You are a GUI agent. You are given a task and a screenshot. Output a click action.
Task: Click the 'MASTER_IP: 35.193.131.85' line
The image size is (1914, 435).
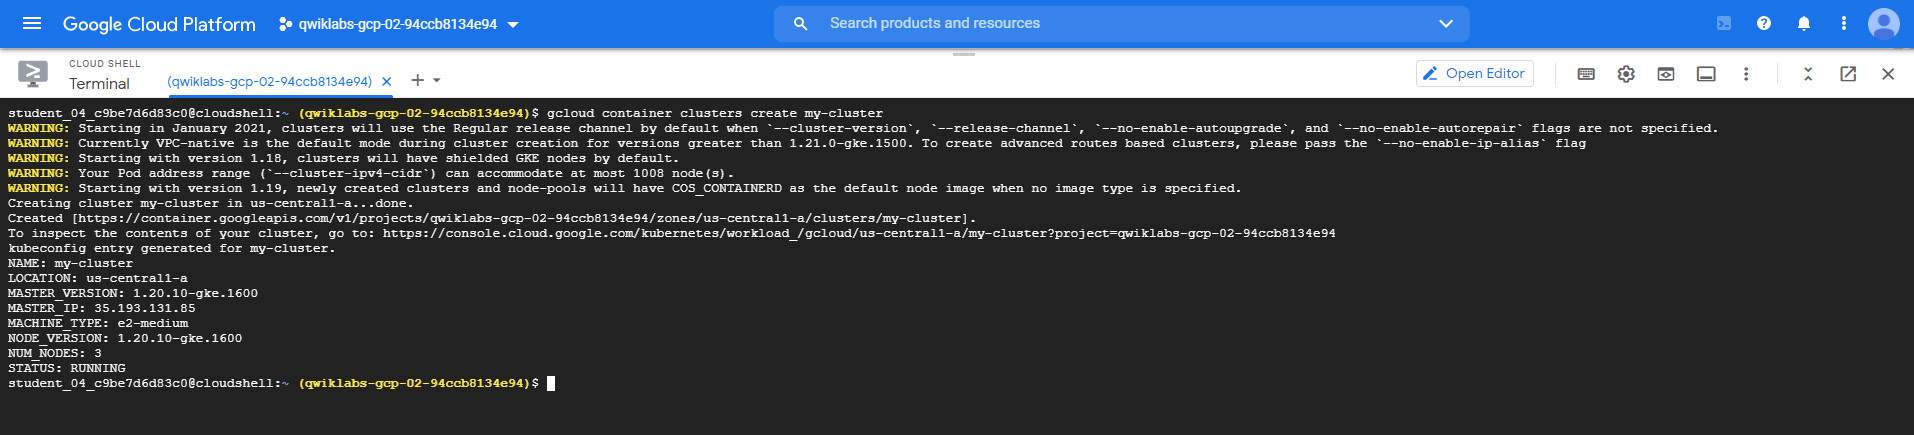tap(102, 308)
